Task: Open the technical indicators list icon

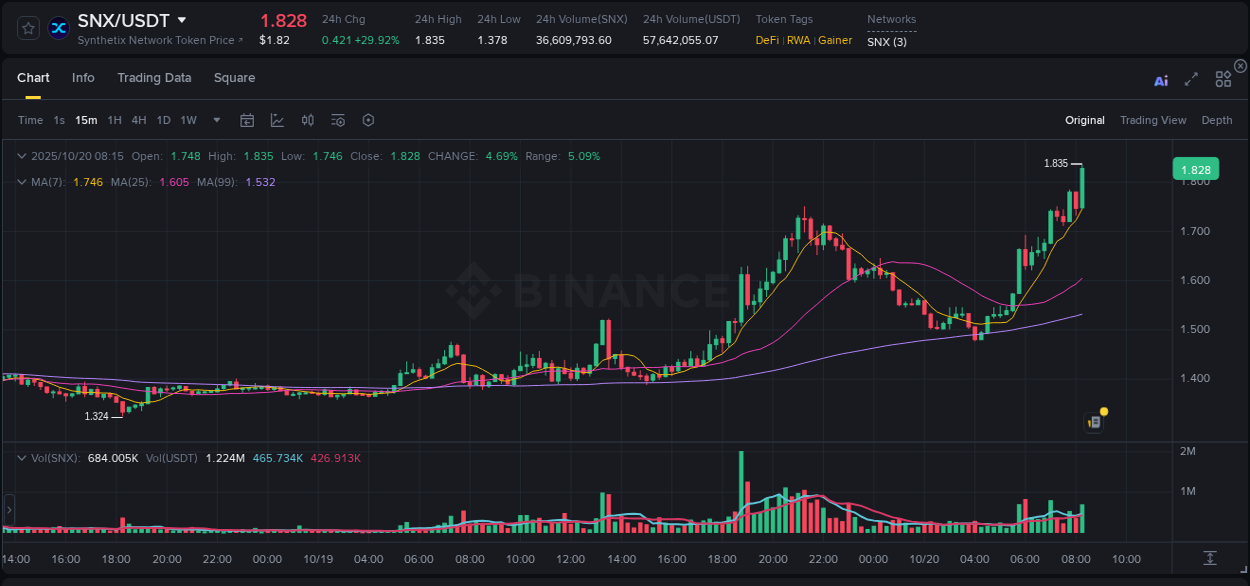Action: (337, 120)
